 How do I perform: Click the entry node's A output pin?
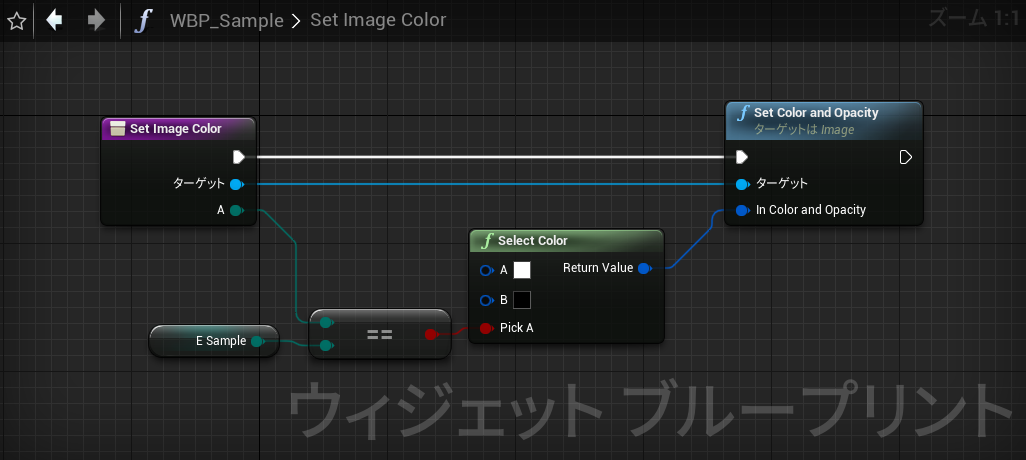point(237,211)
